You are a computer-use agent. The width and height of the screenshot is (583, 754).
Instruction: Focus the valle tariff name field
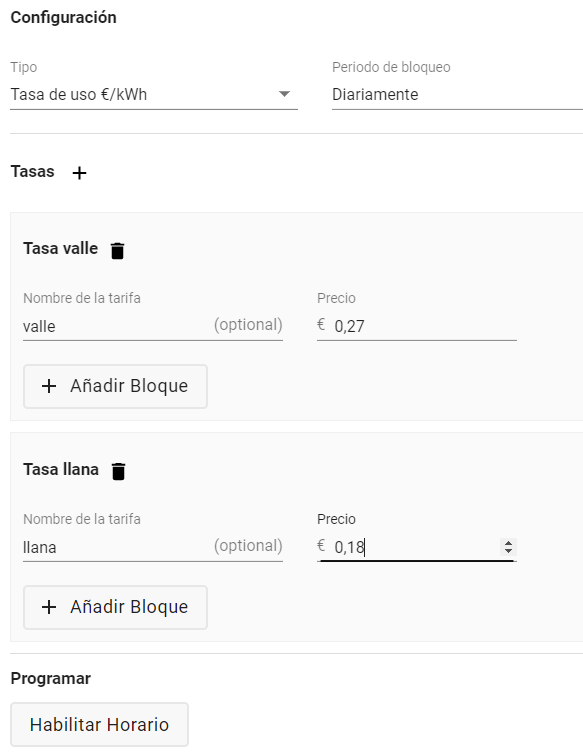(x=152, y=326)
